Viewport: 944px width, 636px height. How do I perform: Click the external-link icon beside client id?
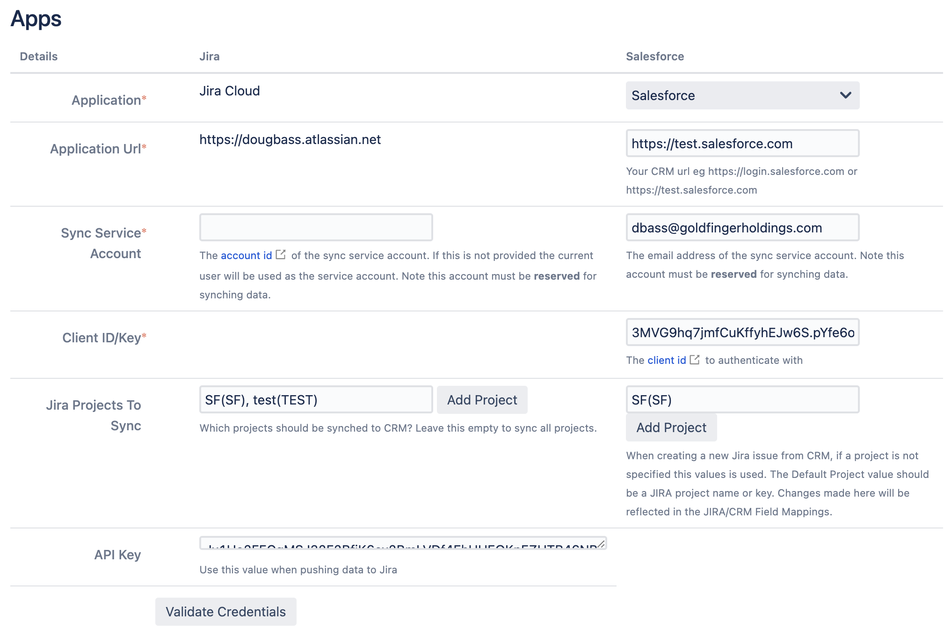tap(695, 360)
